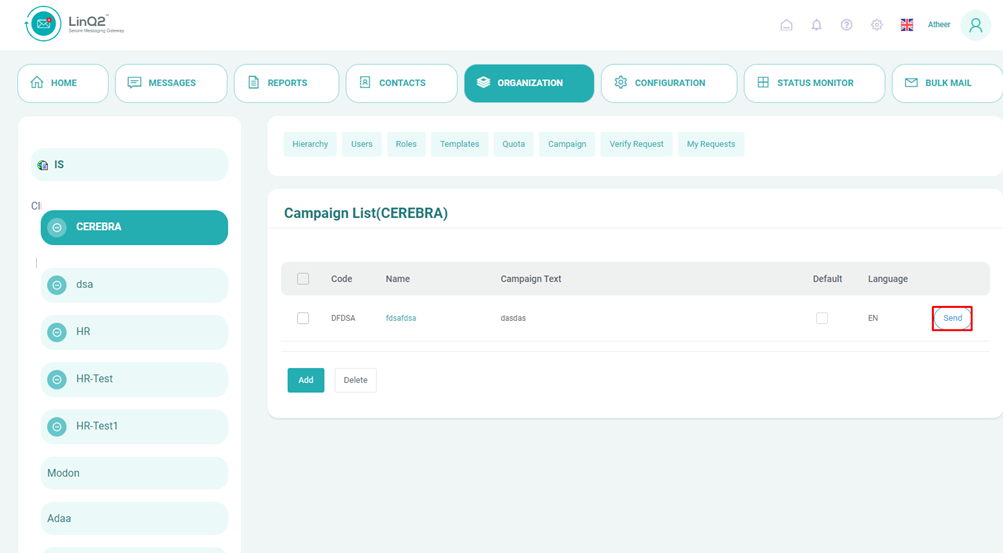Select the Adaa organization
The image size is (1003, 553).
[x=134, y=518]
